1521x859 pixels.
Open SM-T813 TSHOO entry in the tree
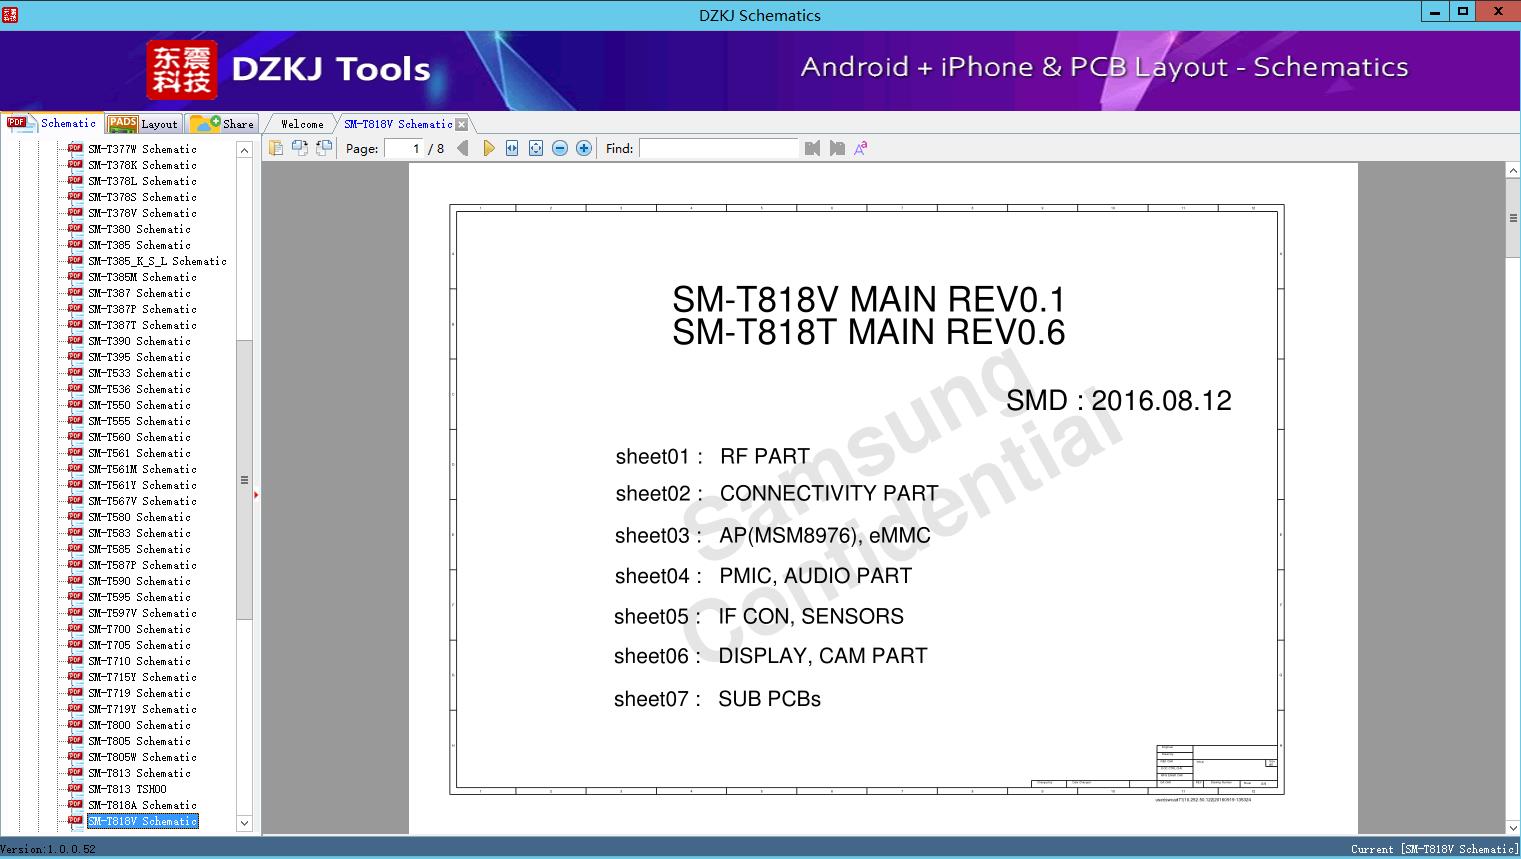[127, 789]
